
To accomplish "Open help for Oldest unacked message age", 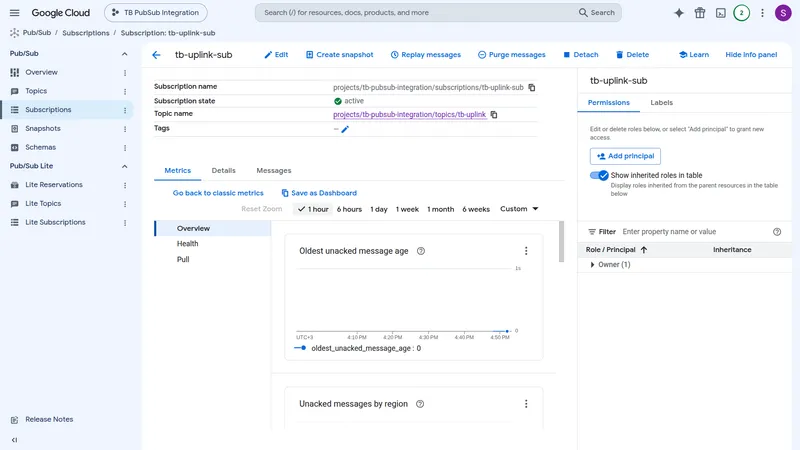I will point(421,251).
